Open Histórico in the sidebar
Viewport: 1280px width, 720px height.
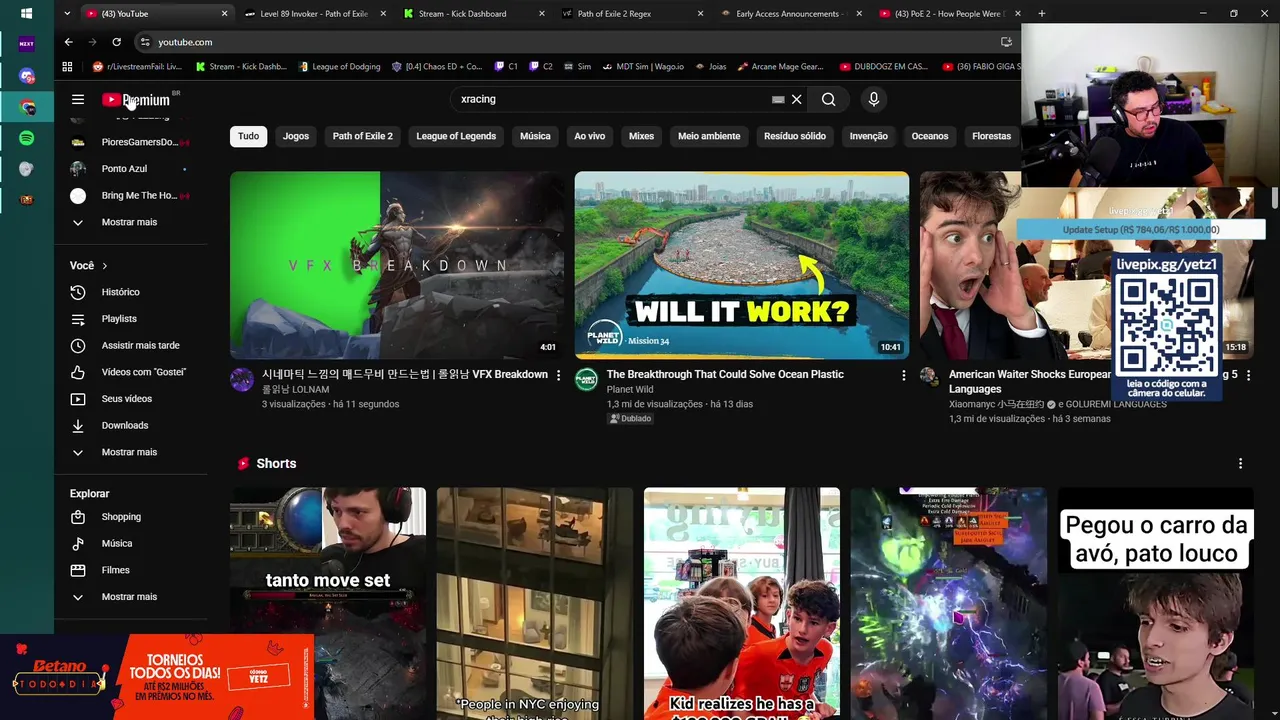(x=120, y=292)
